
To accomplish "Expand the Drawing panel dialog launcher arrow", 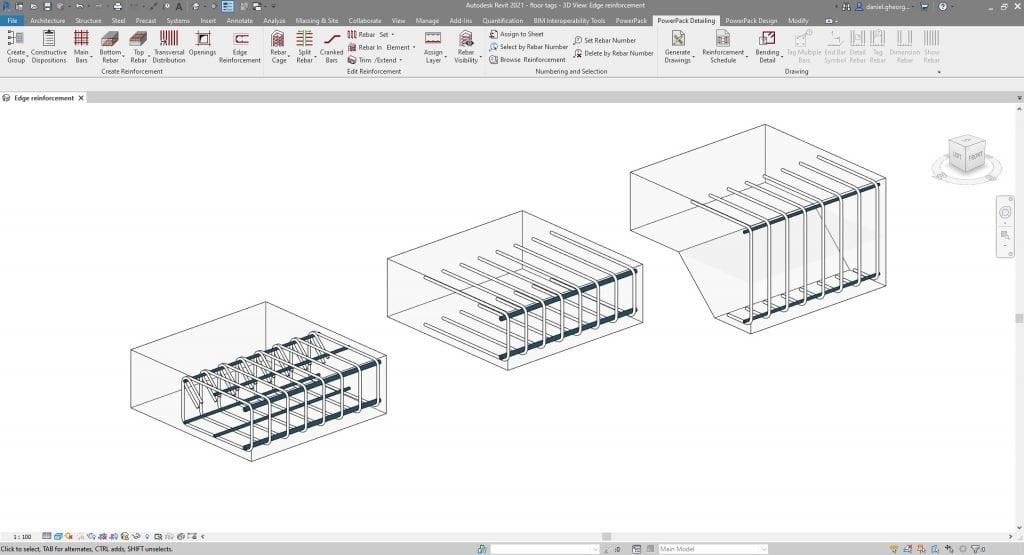I will pyautogui.click(x=939, y=72).
